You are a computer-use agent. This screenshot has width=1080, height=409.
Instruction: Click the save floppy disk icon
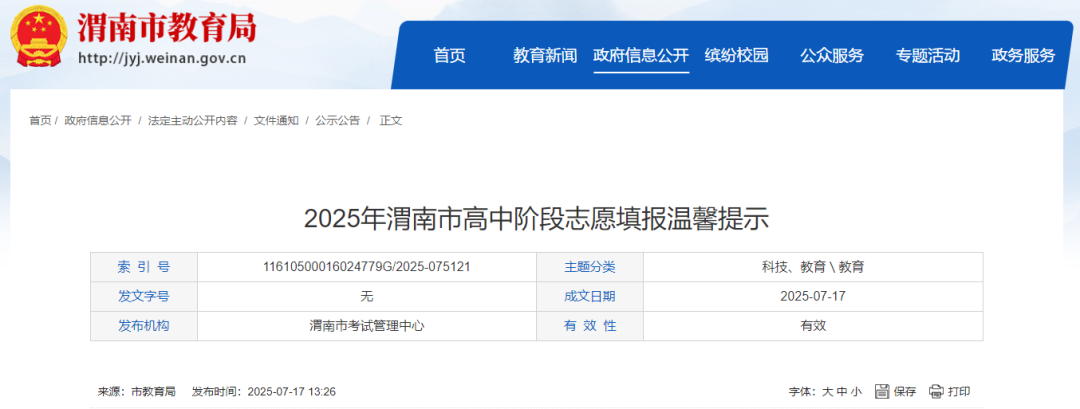point(882,392)
